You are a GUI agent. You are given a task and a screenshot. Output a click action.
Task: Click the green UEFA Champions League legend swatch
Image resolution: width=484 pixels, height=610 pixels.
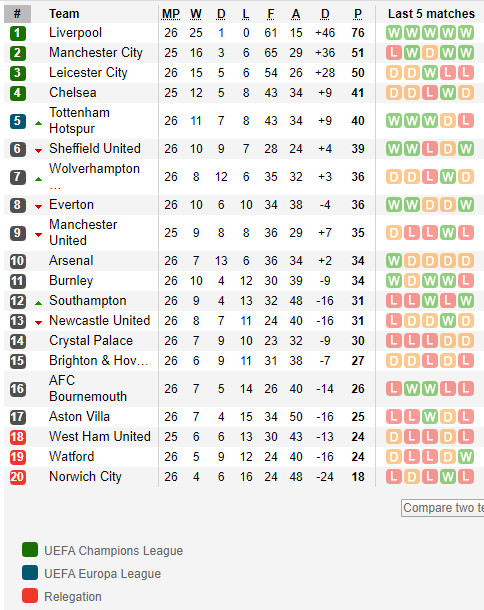point(30,550)
